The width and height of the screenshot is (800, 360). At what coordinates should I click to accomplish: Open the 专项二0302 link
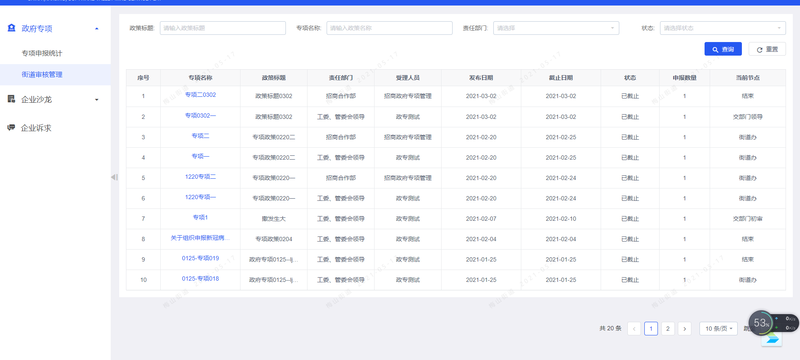point(201,95)
